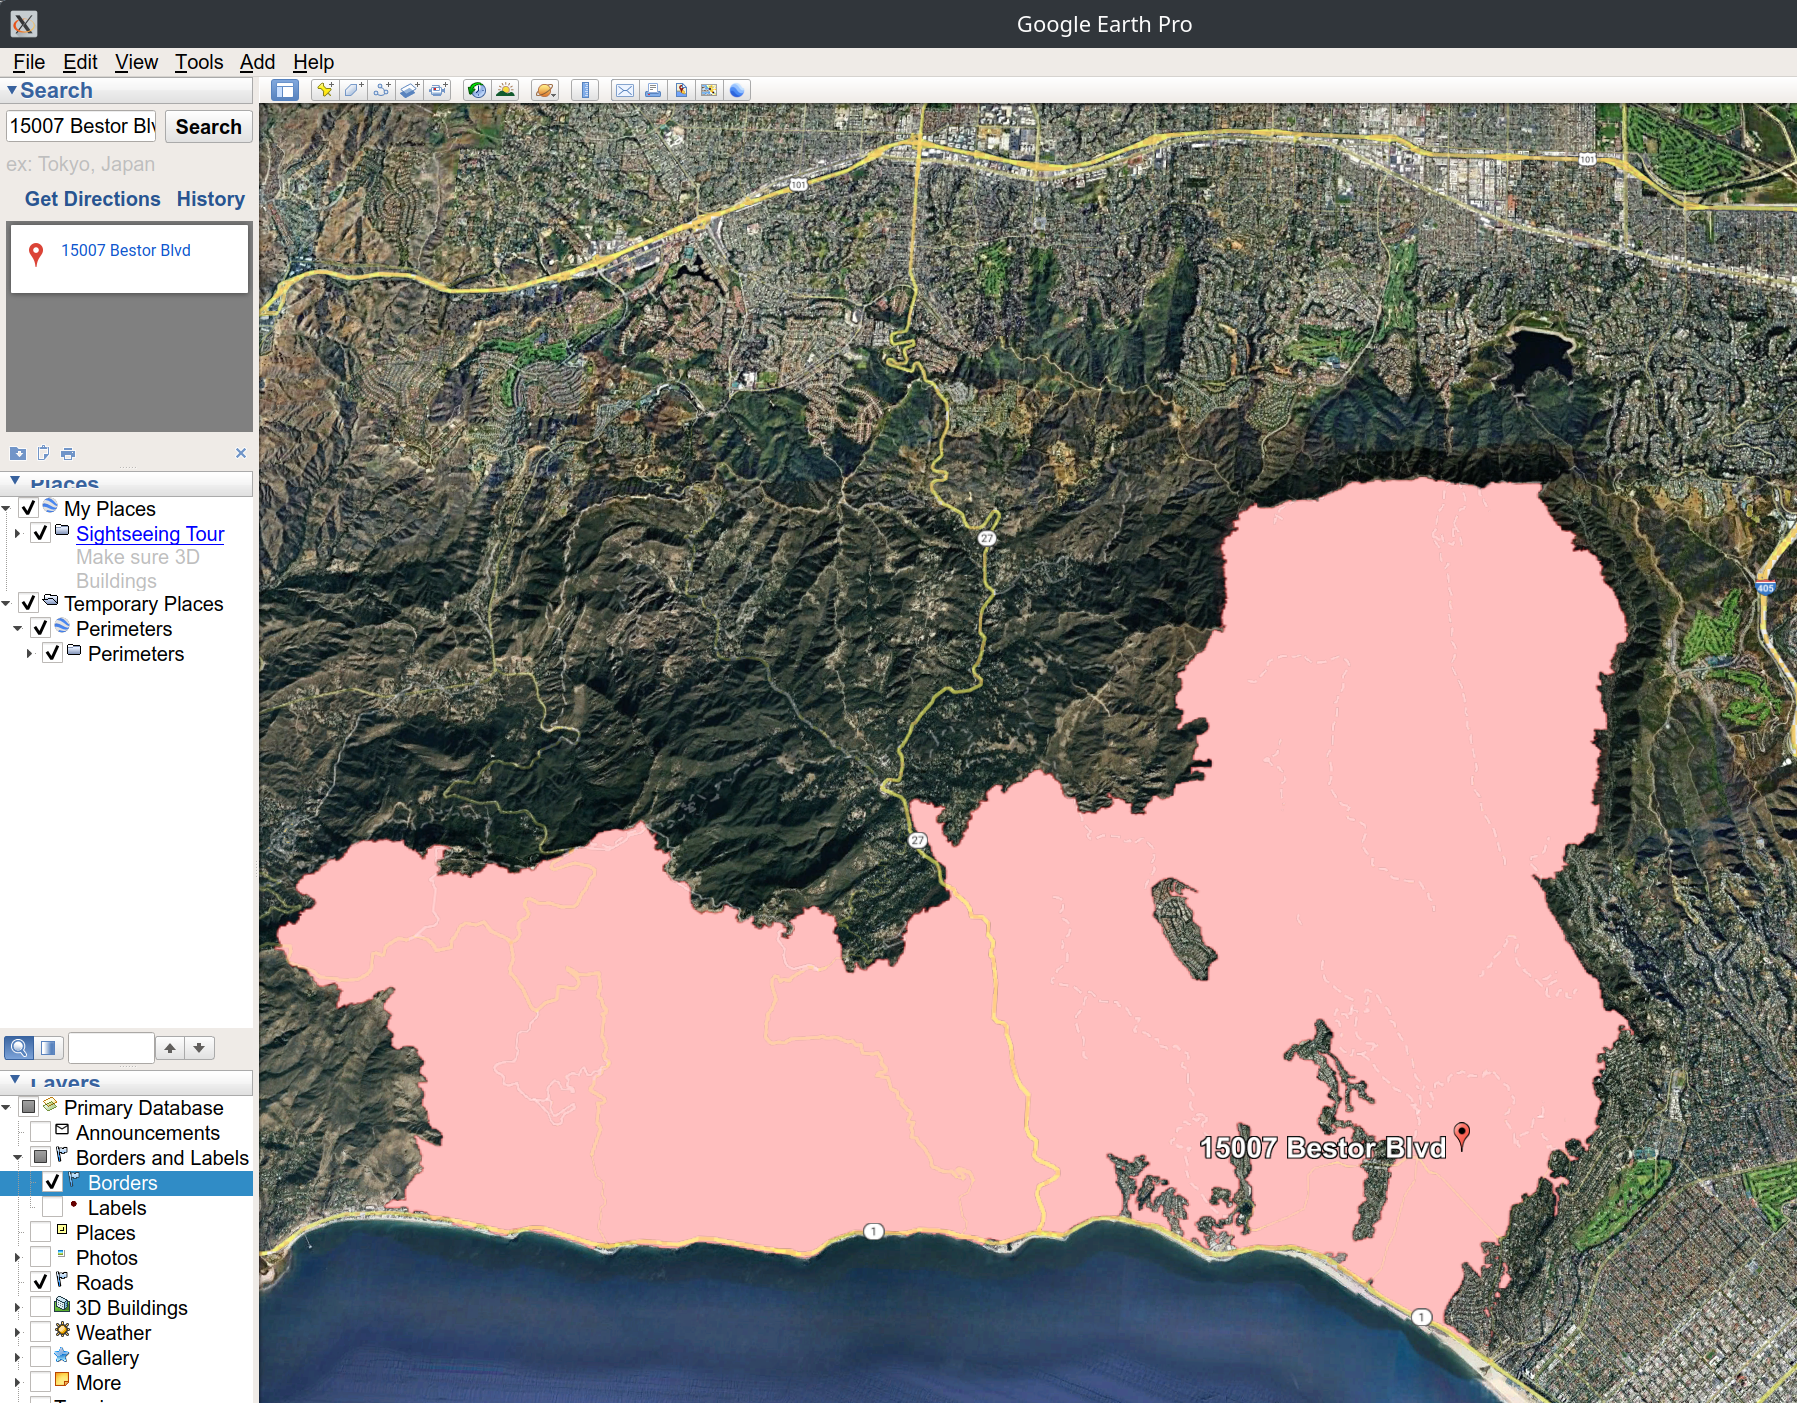Collapse the Layers panel header triangle

15,1081
